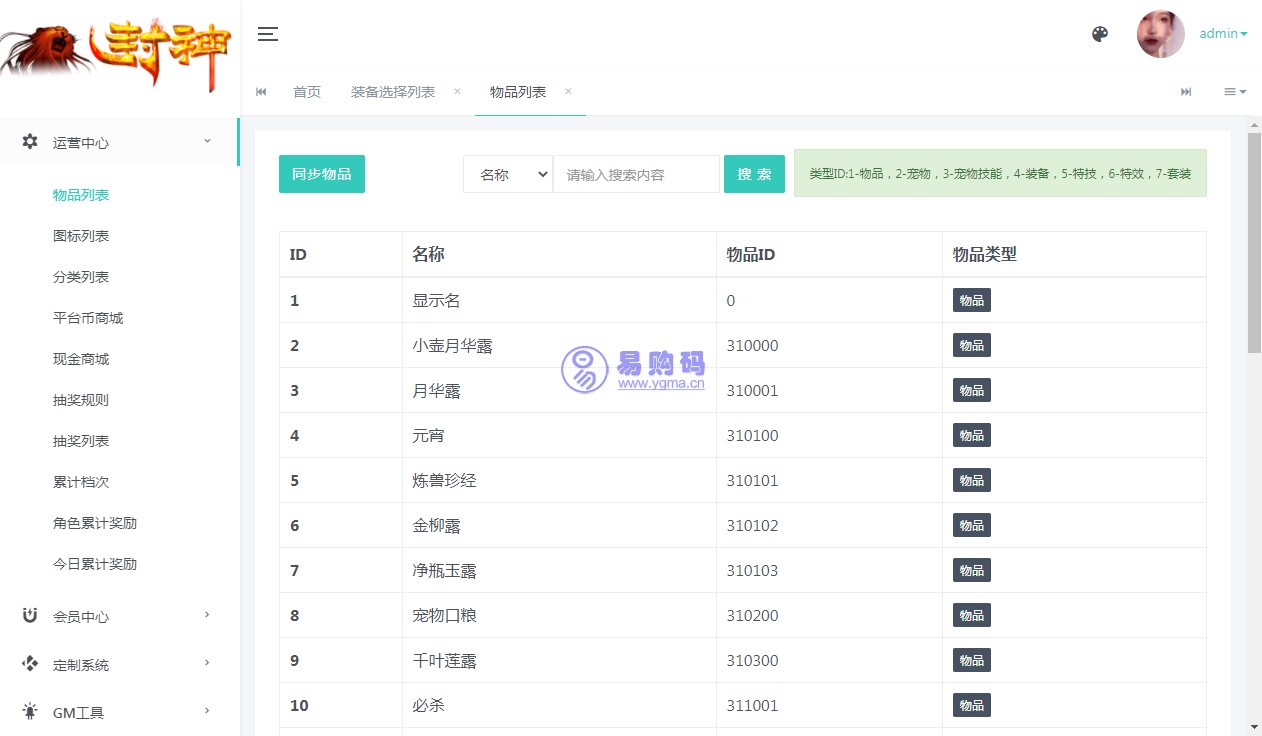Select the 净瓶玉露 name cell
This screenshot has width=1262, height=736.
[559, 570]
